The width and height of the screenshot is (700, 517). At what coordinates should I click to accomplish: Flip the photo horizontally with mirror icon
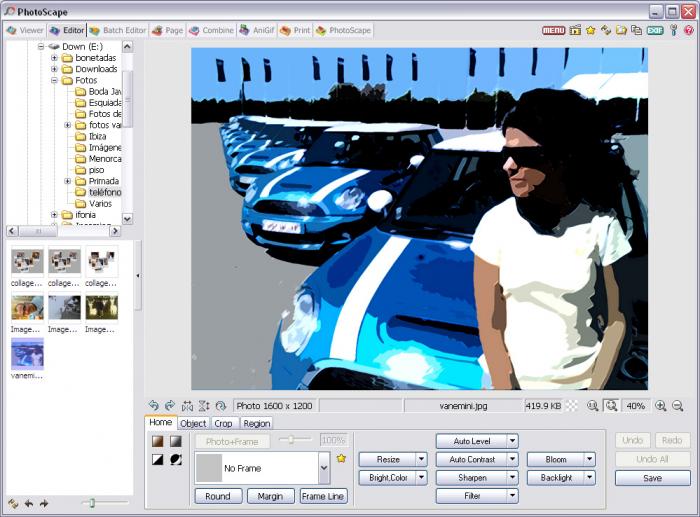tap(187, 406)
